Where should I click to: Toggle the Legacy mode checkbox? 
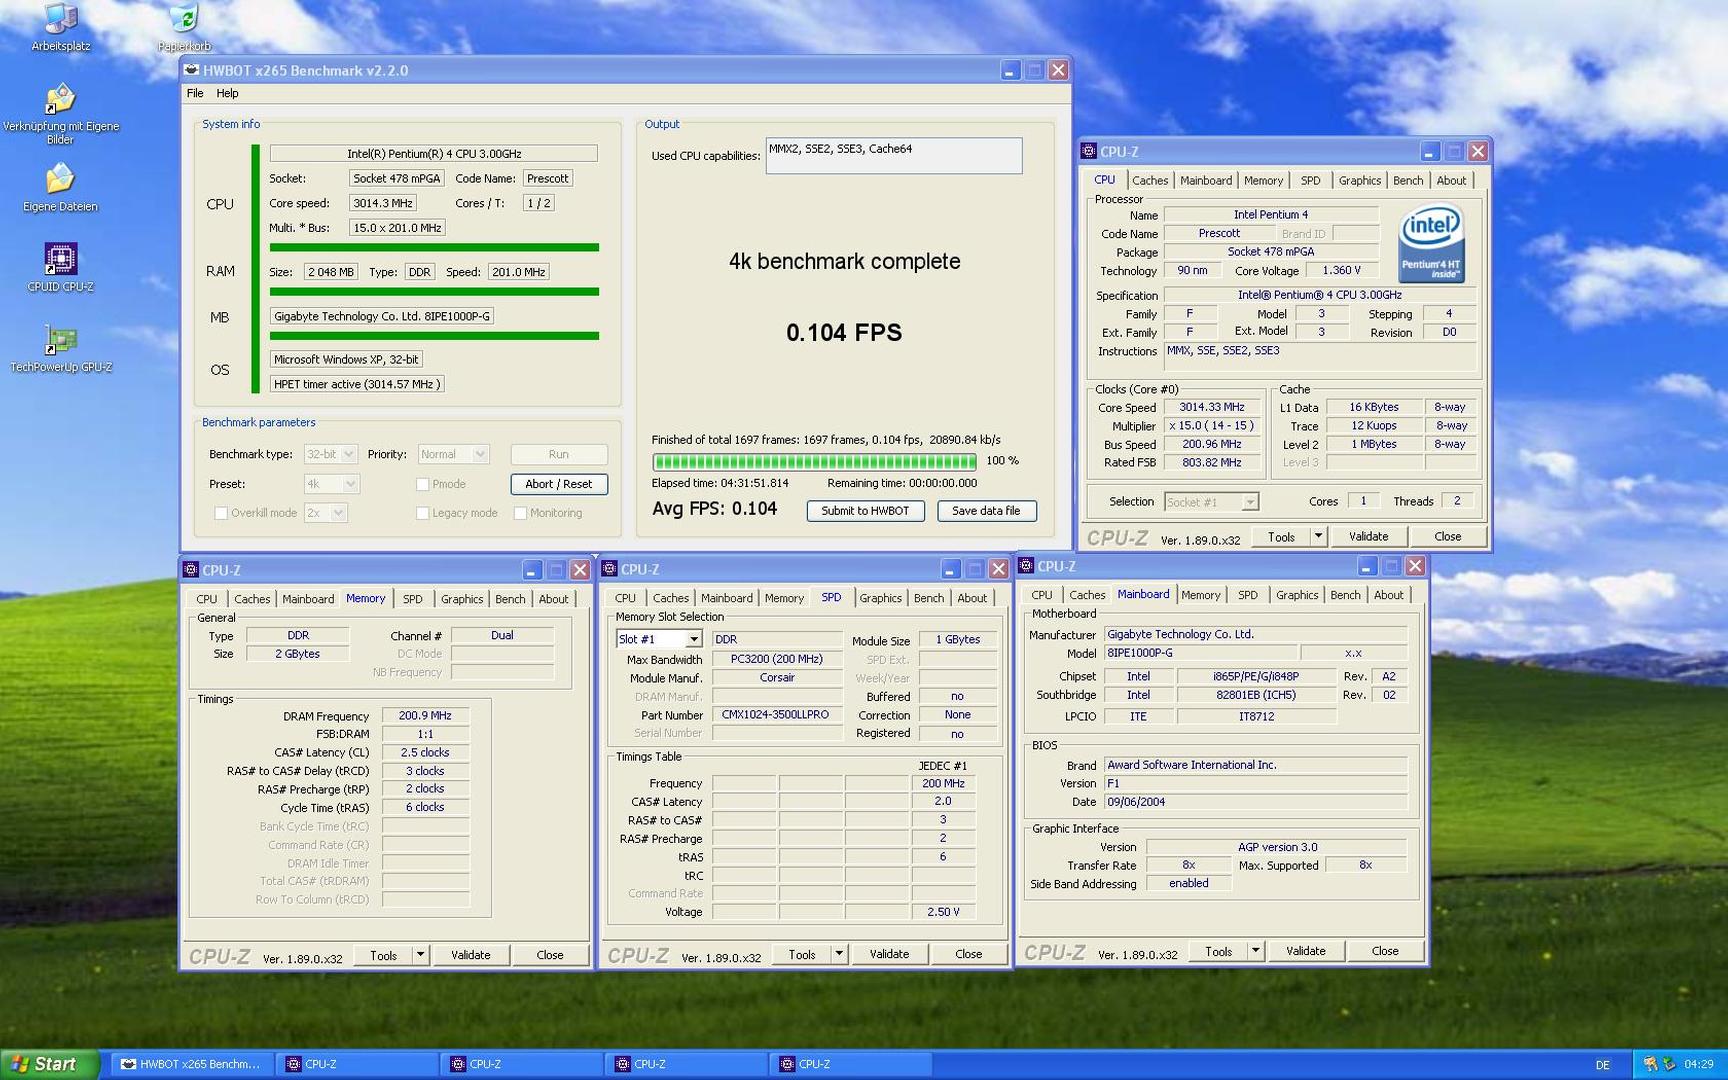(422, 513)
